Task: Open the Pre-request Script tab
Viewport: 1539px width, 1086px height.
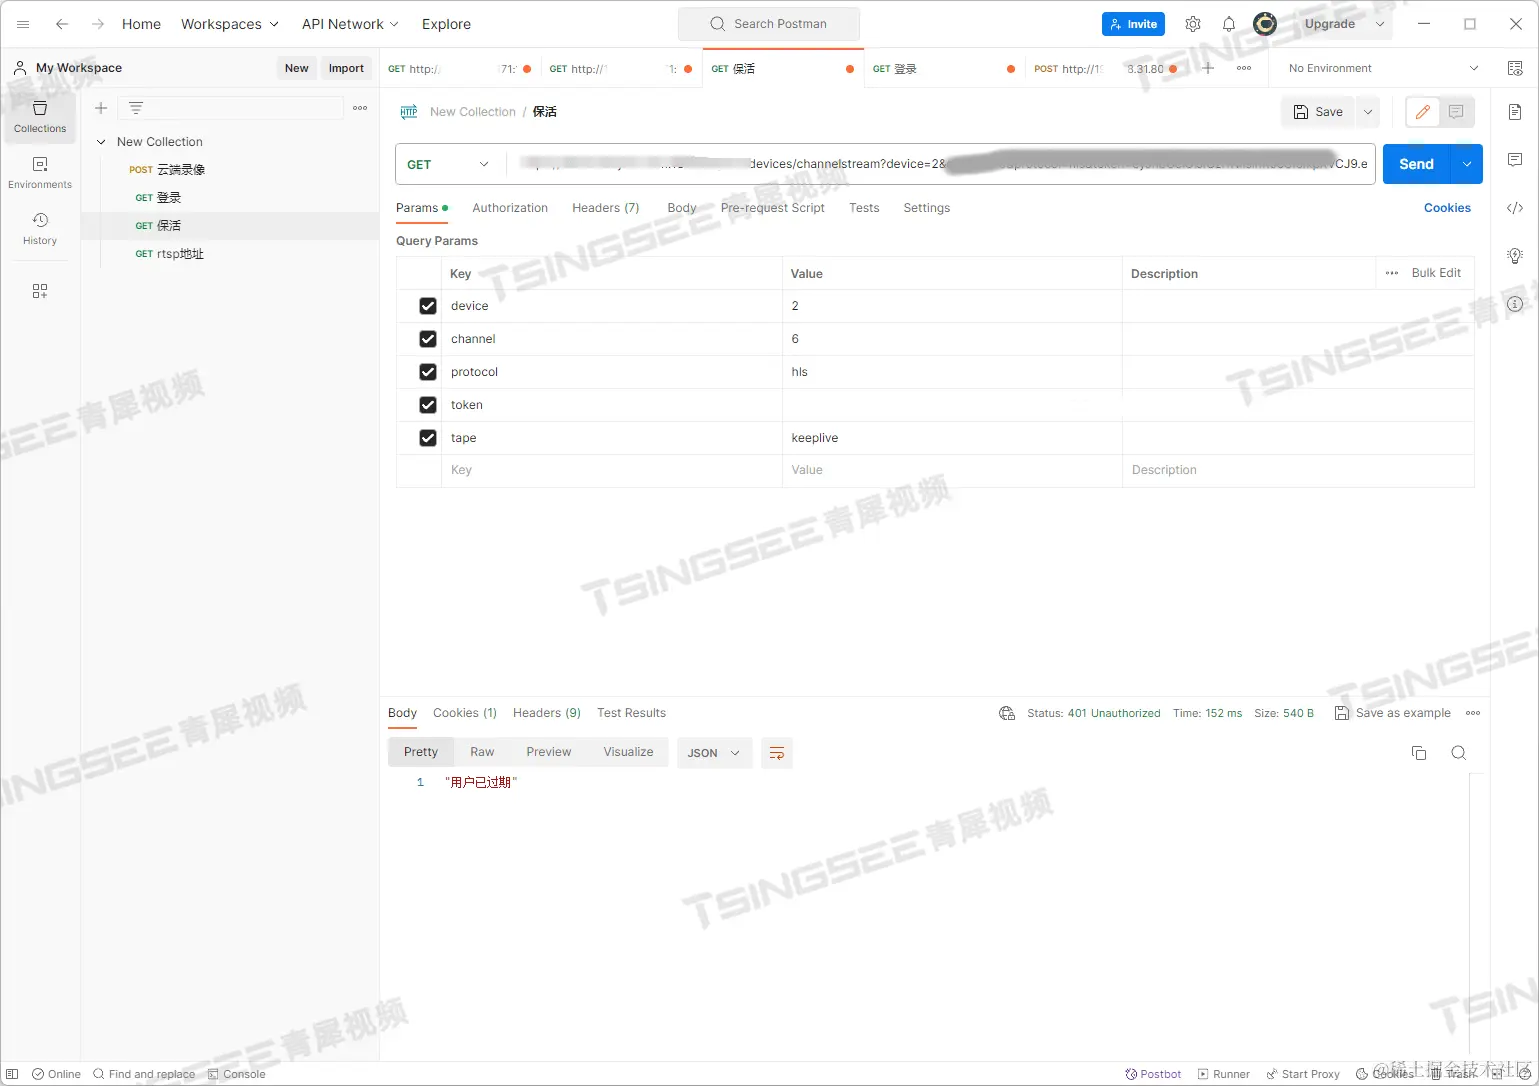Action: pyautogui.click(x=773, y=208)
